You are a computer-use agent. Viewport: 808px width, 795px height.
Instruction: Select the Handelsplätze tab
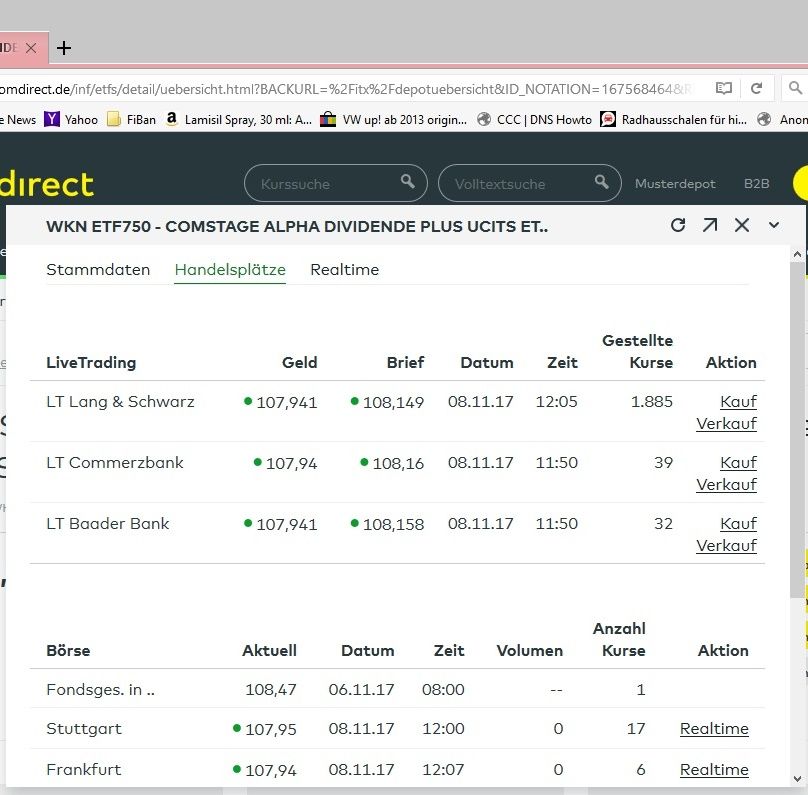(x=230, y=269)
